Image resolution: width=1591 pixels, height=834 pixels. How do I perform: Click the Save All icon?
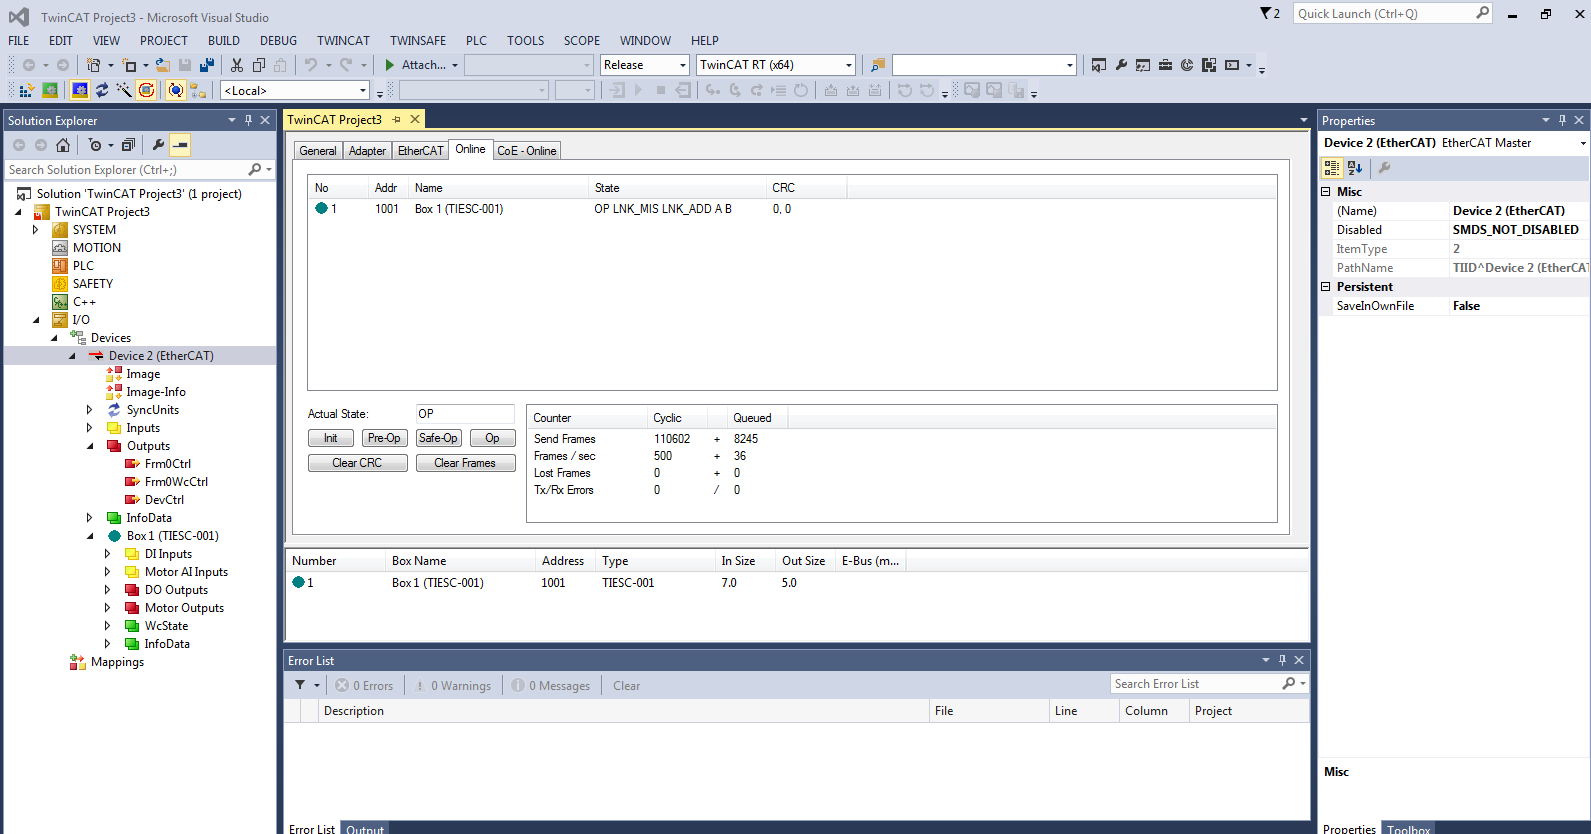click(207, 65)
